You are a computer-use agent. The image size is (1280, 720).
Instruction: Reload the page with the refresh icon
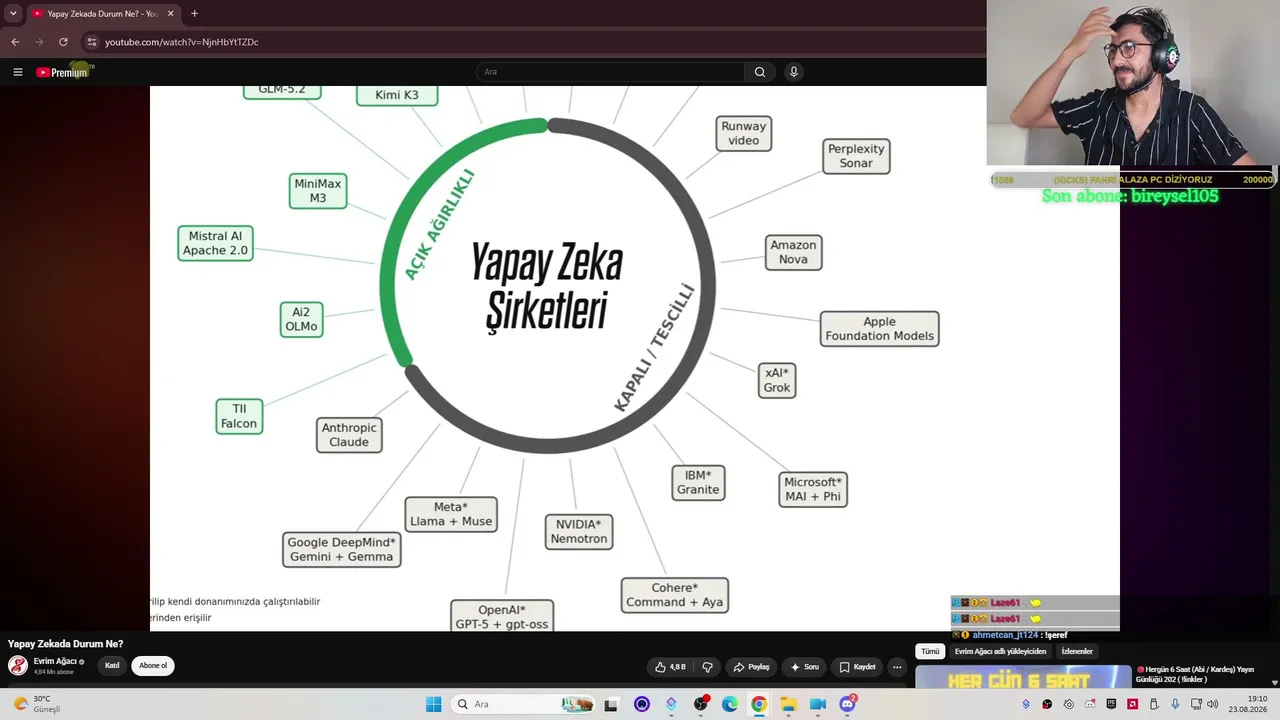point(63,42)
